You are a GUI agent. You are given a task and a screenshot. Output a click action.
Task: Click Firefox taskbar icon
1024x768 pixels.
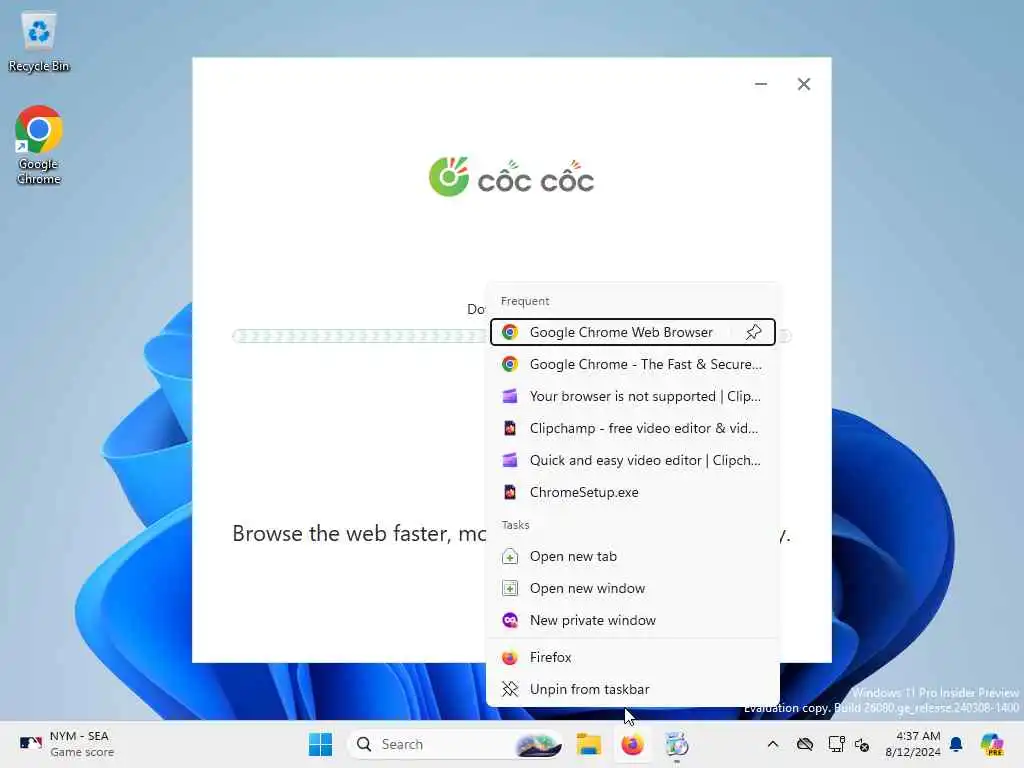pos(632,744)
